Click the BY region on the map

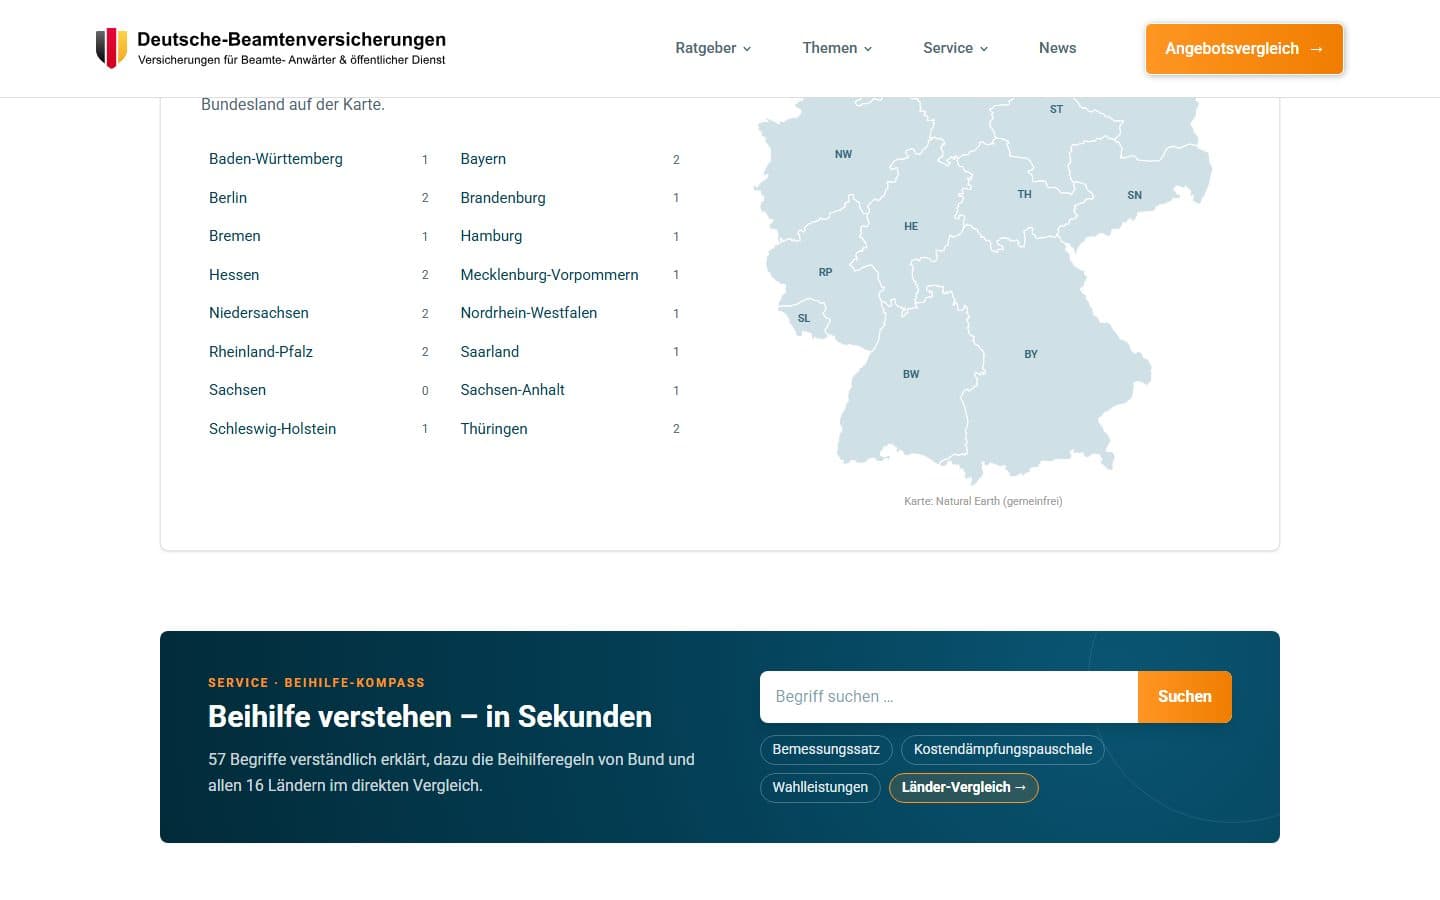[1031, 354]
